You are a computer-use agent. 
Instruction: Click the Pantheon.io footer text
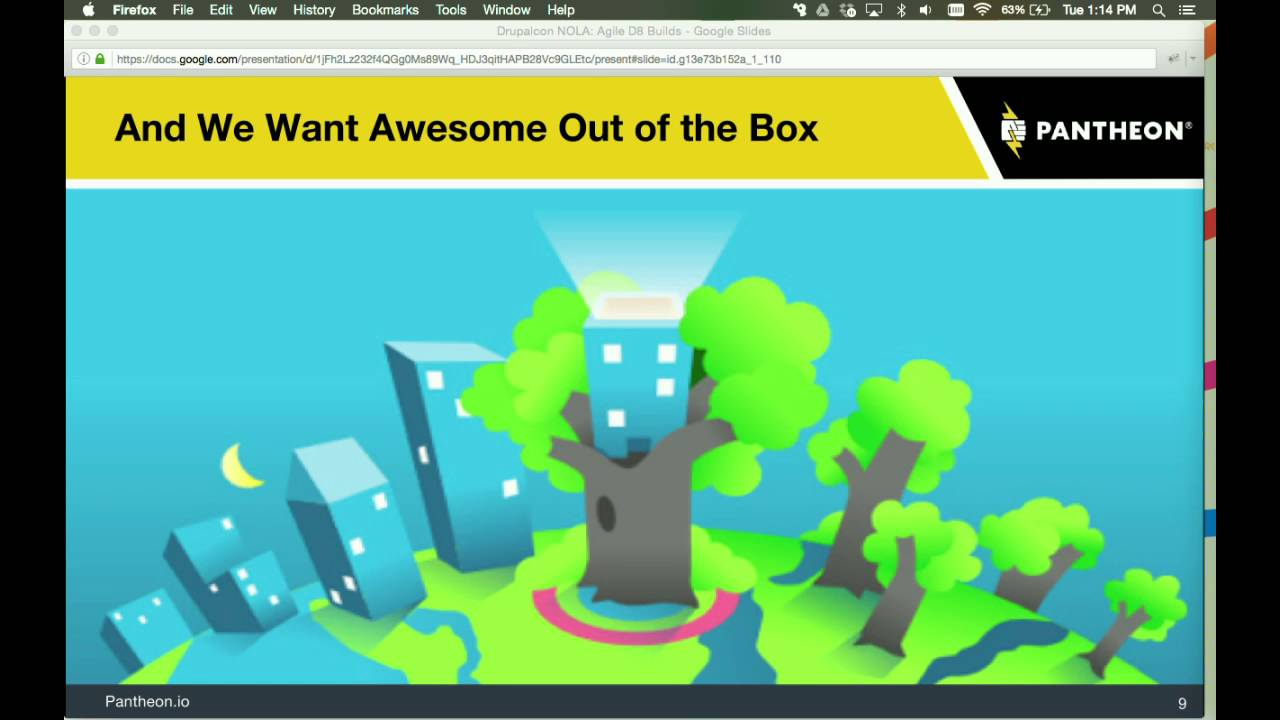(x=147, y=702)
